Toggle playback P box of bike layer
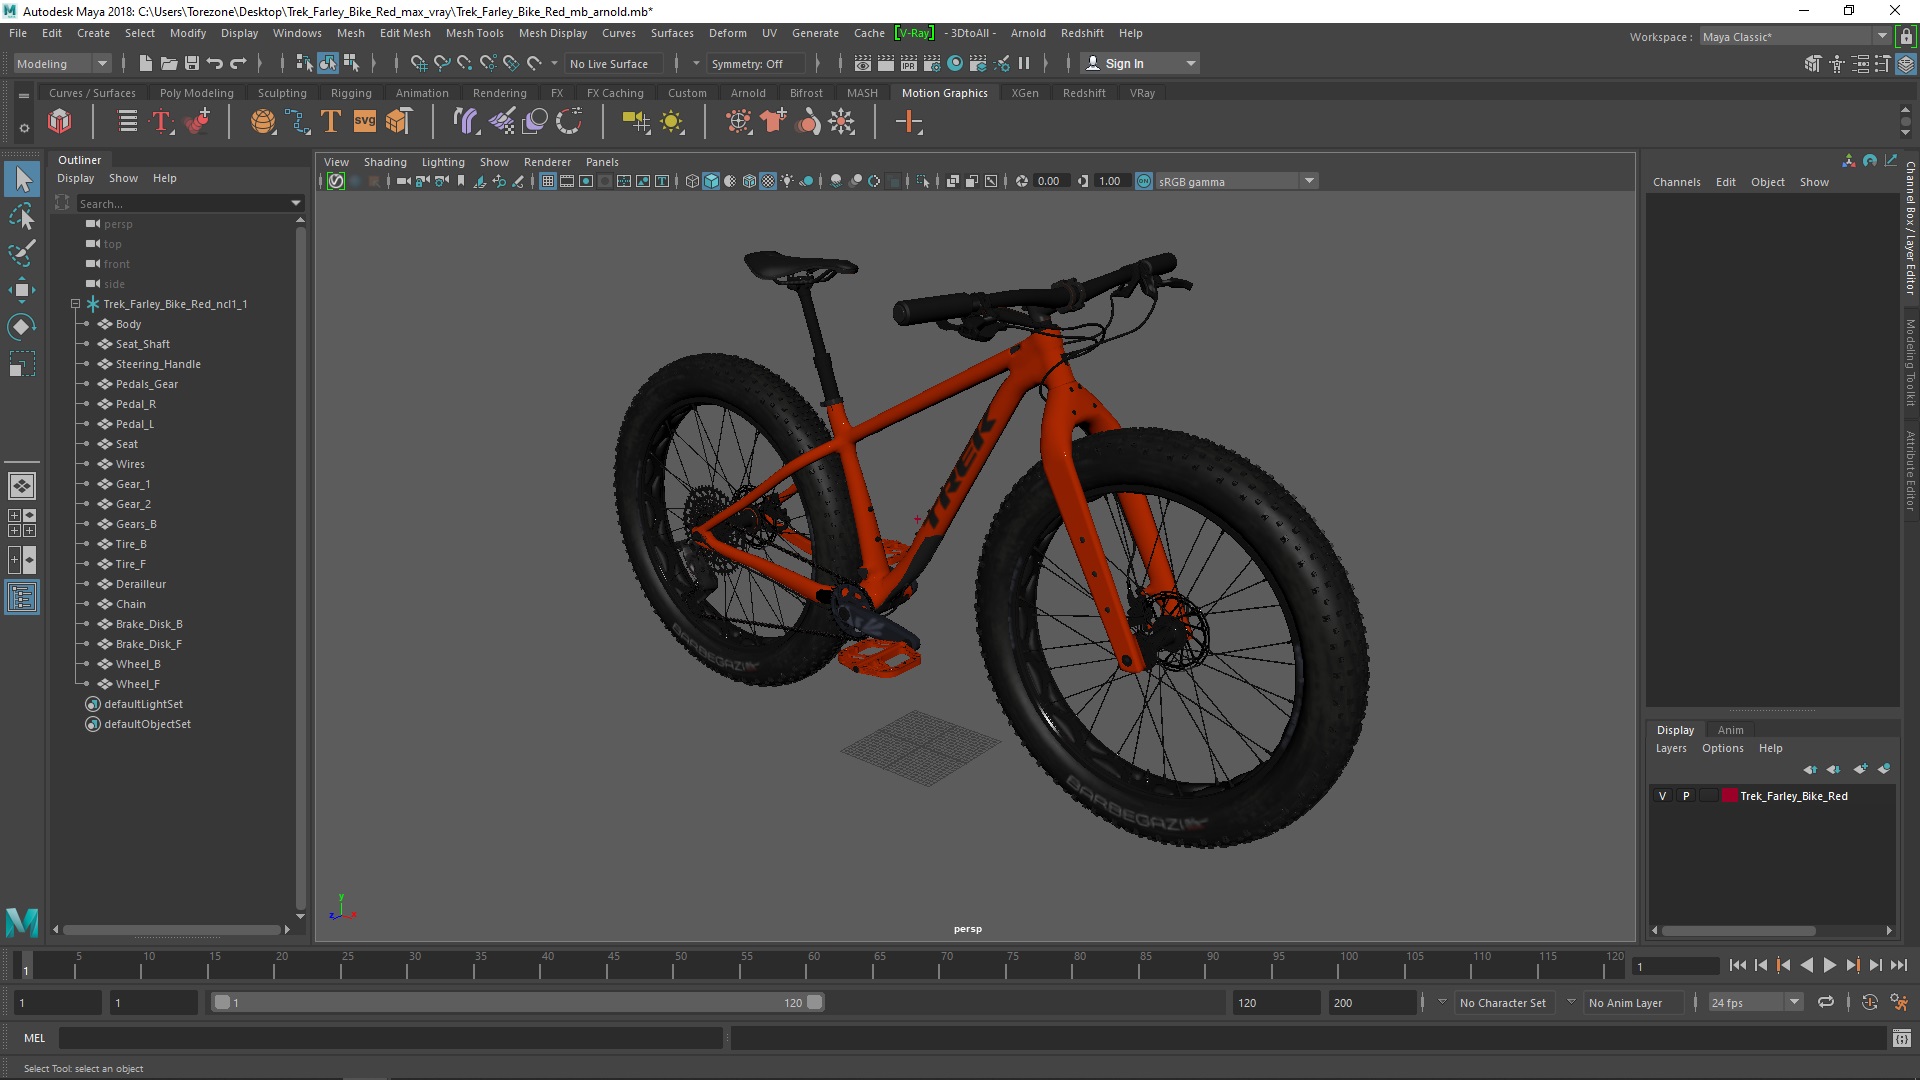 coord(1686,796)
